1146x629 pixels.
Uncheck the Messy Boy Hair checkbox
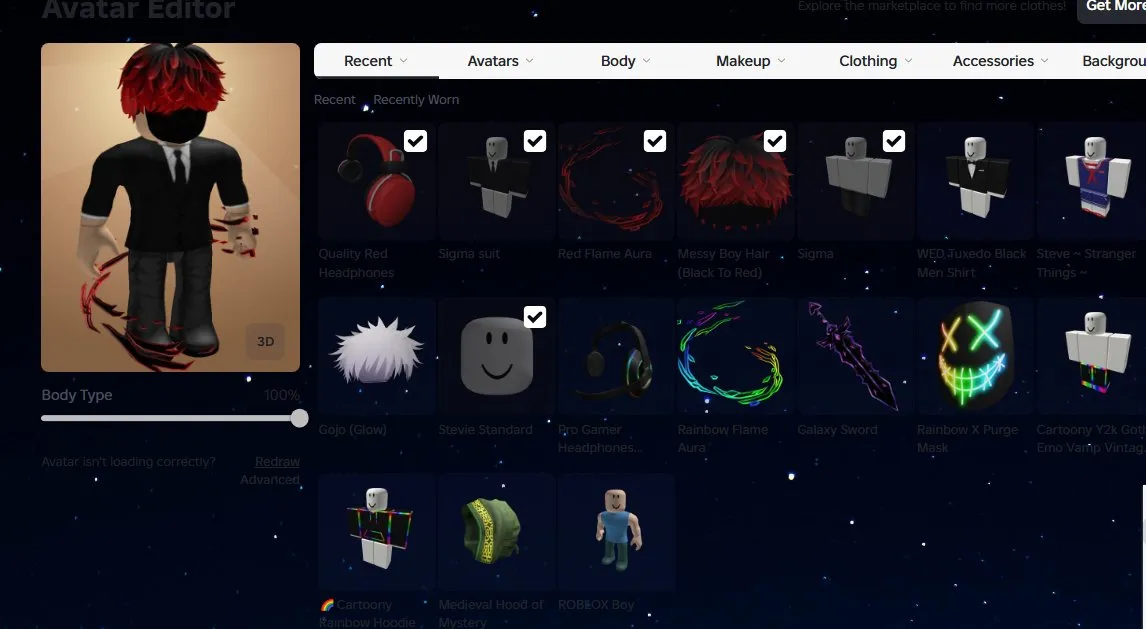(775, 141)
